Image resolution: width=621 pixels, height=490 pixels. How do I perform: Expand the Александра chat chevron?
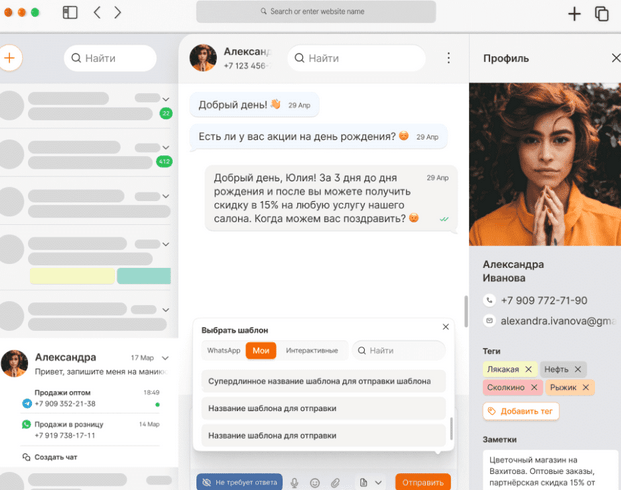[165, 358]
